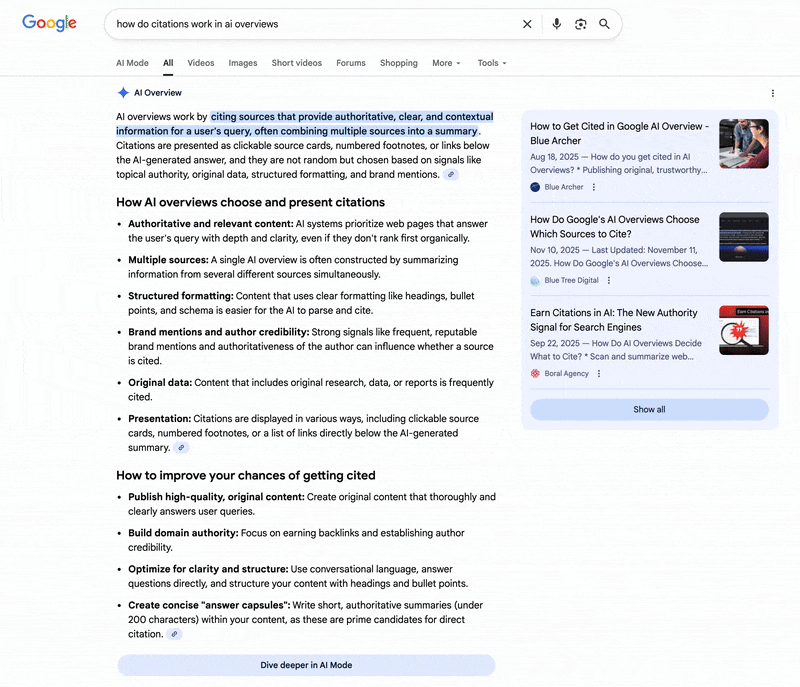Switch to the Videos tab
The height and width of the screenshot is (687, 800).
200,62
